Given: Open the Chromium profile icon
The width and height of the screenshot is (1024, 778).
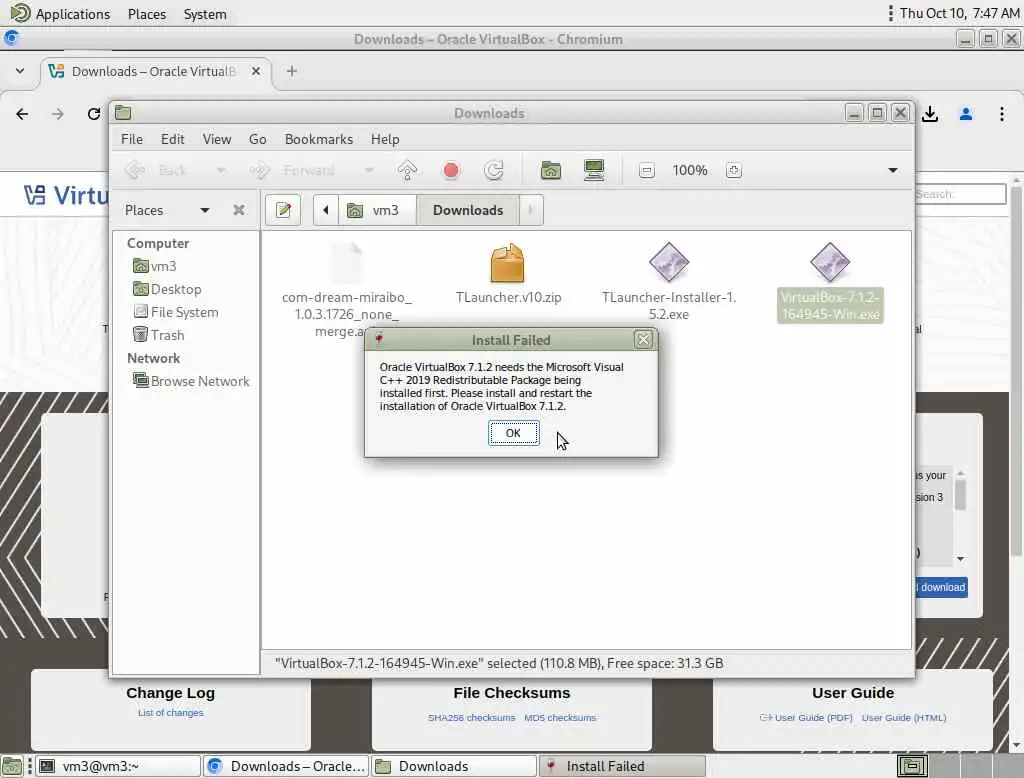Looking at the screenshot, I should pyautogui.click(x=966, y=114).
